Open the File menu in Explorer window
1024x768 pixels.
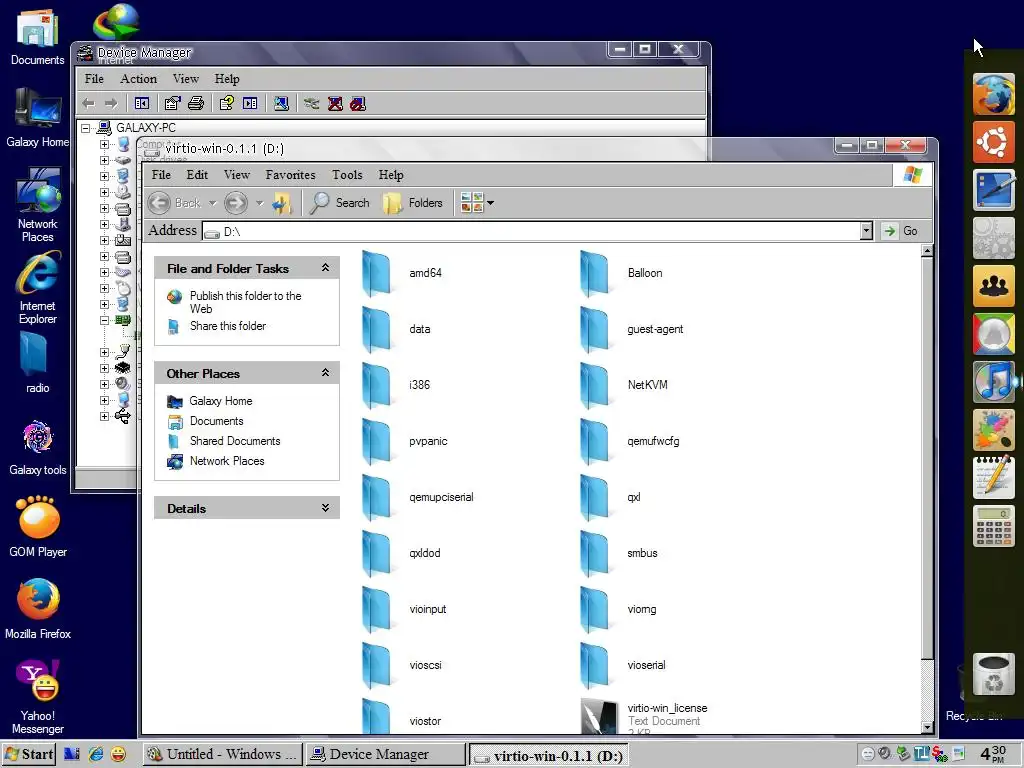(161, 175)
